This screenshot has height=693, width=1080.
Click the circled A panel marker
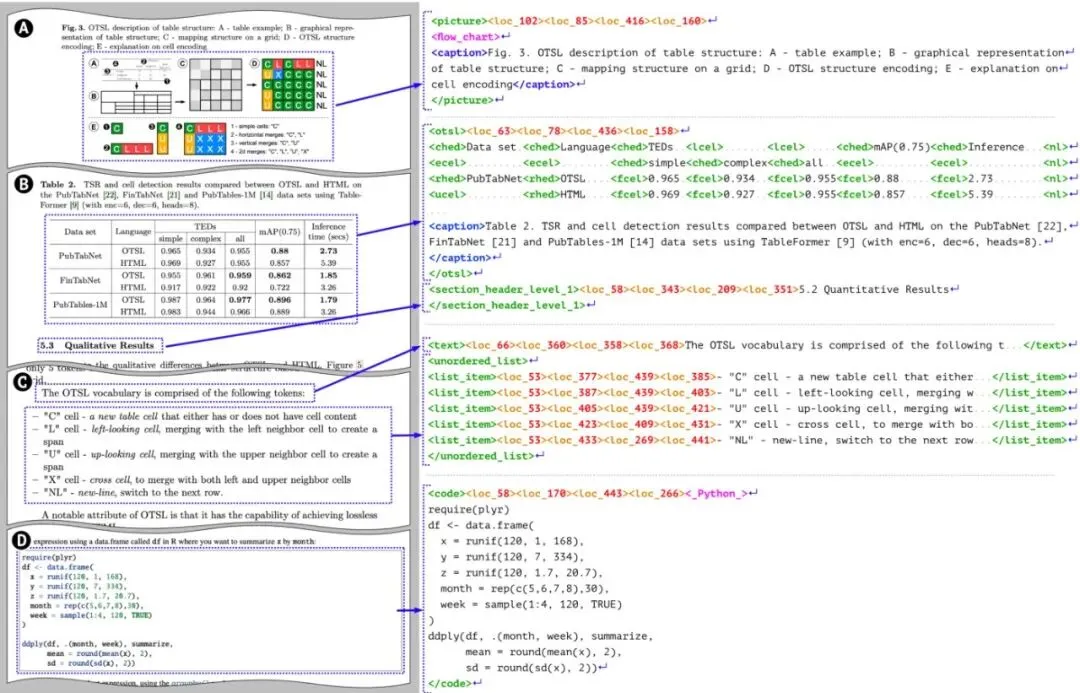pyautogui.click(x=24, y=28)
